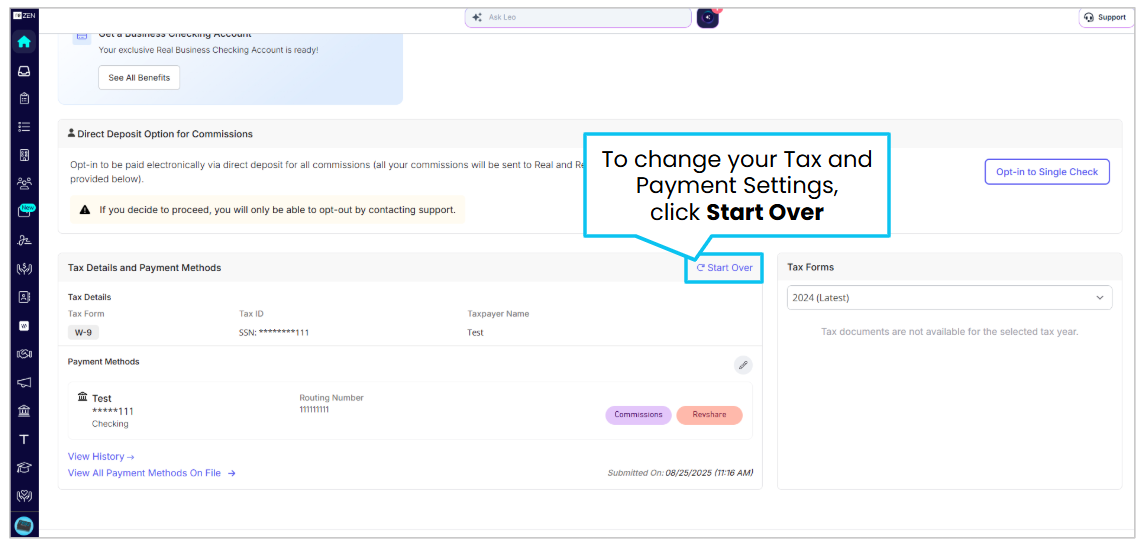The height and width of the screenshot is (547, 1138).
Task: Open the hands with heart icon in sidebar
Action: click(x=24, y=497)
